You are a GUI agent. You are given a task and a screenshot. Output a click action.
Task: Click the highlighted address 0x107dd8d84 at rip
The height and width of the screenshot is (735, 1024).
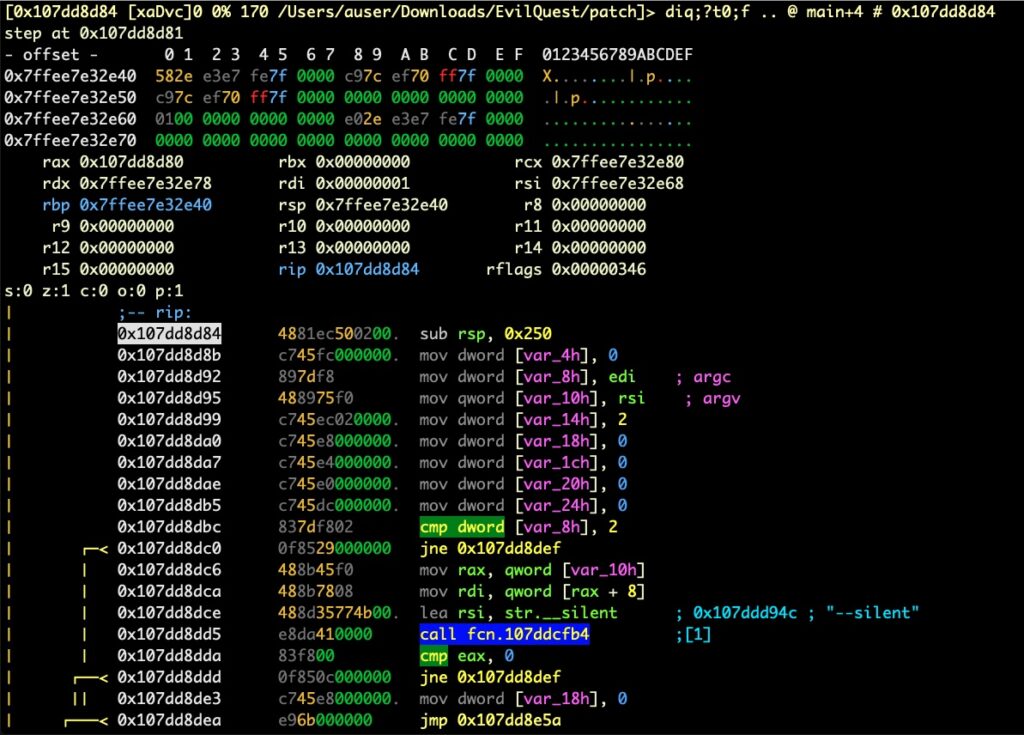point(169,332)
